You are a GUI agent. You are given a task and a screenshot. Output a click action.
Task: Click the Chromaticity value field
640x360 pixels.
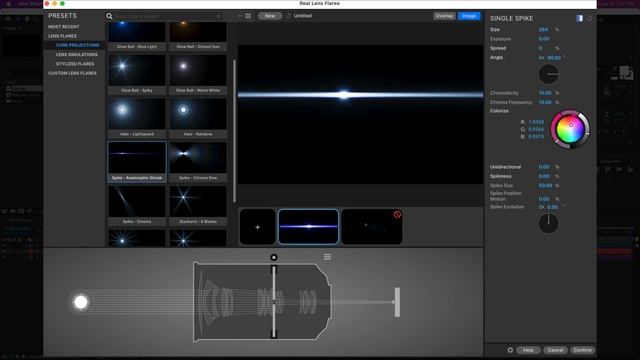[x=545, y=93]
